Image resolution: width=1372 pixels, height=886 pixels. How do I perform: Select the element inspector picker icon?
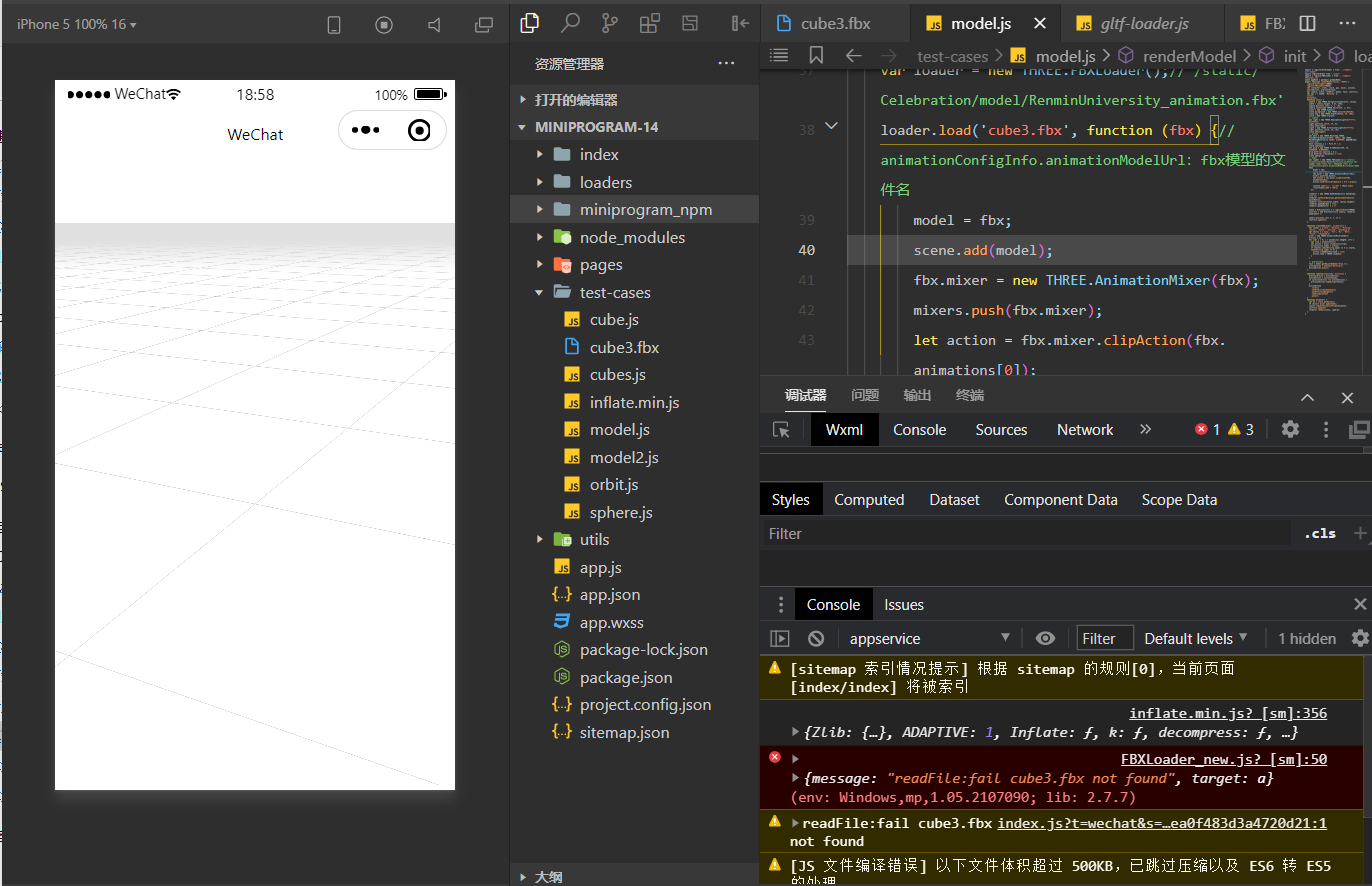781,429
